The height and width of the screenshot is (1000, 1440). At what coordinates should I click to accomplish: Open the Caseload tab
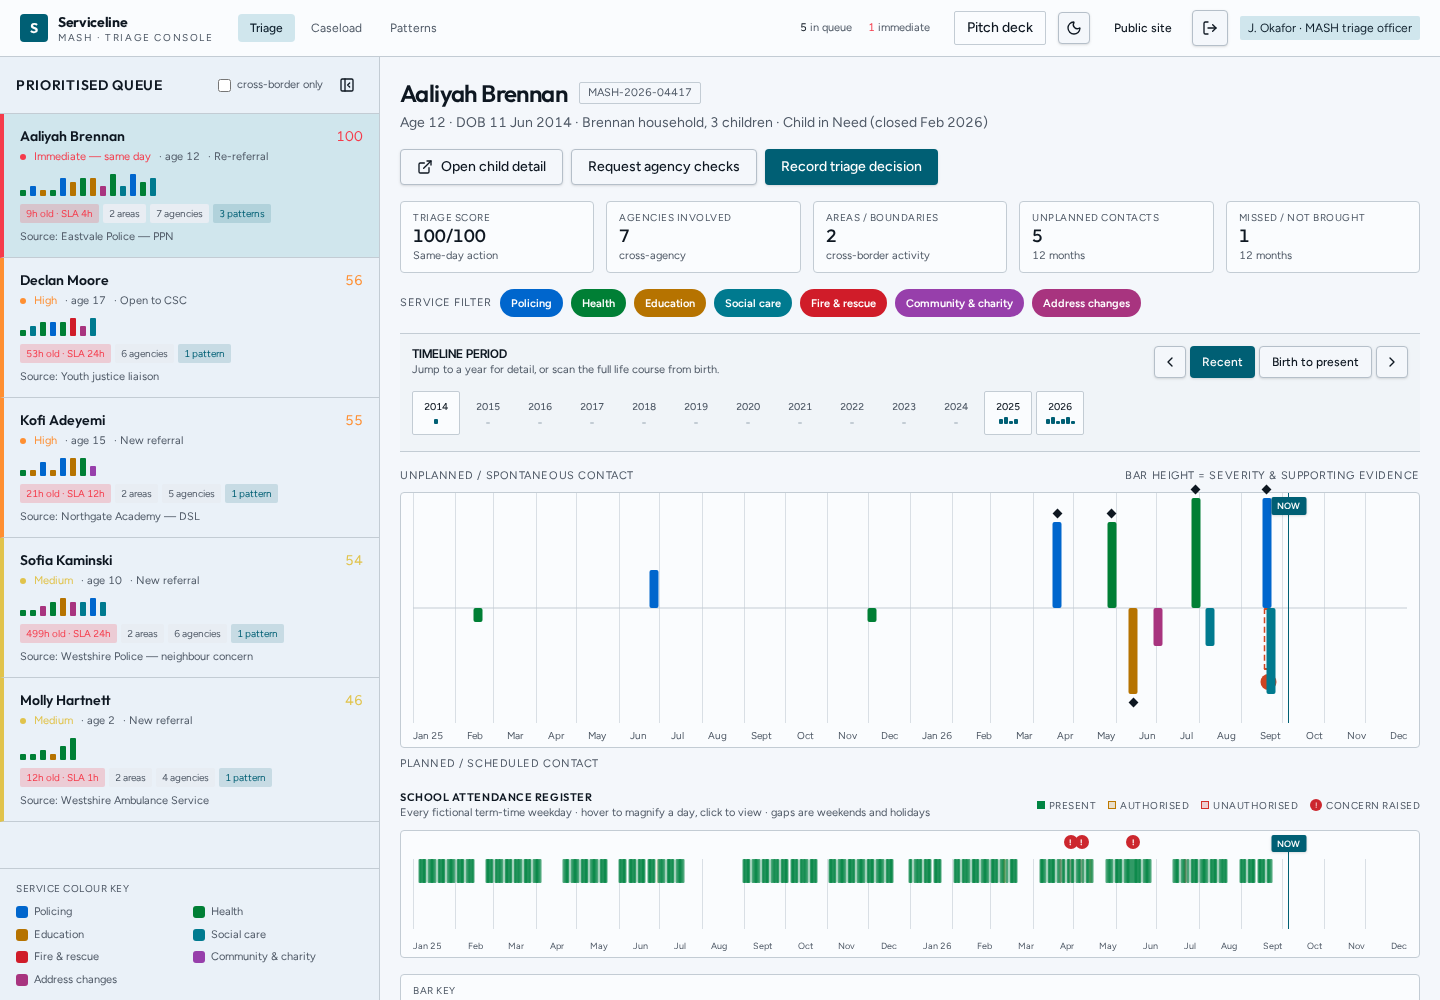click(x=336, y=28)
